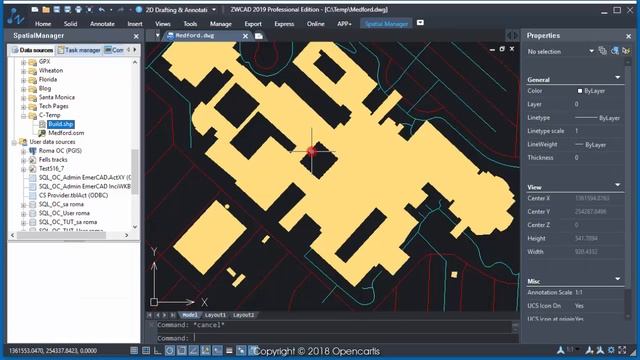This screenshot has width=640, height=360.
Task: Switch to the Task manager tab
Action: point(79,50)
